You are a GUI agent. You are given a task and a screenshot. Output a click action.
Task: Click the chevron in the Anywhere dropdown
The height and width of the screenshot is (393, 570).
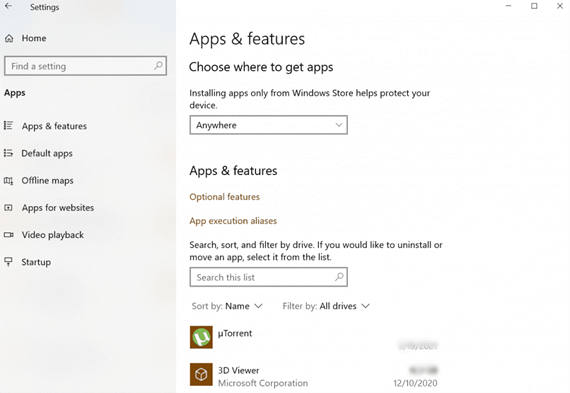click(x=338, y=125)
